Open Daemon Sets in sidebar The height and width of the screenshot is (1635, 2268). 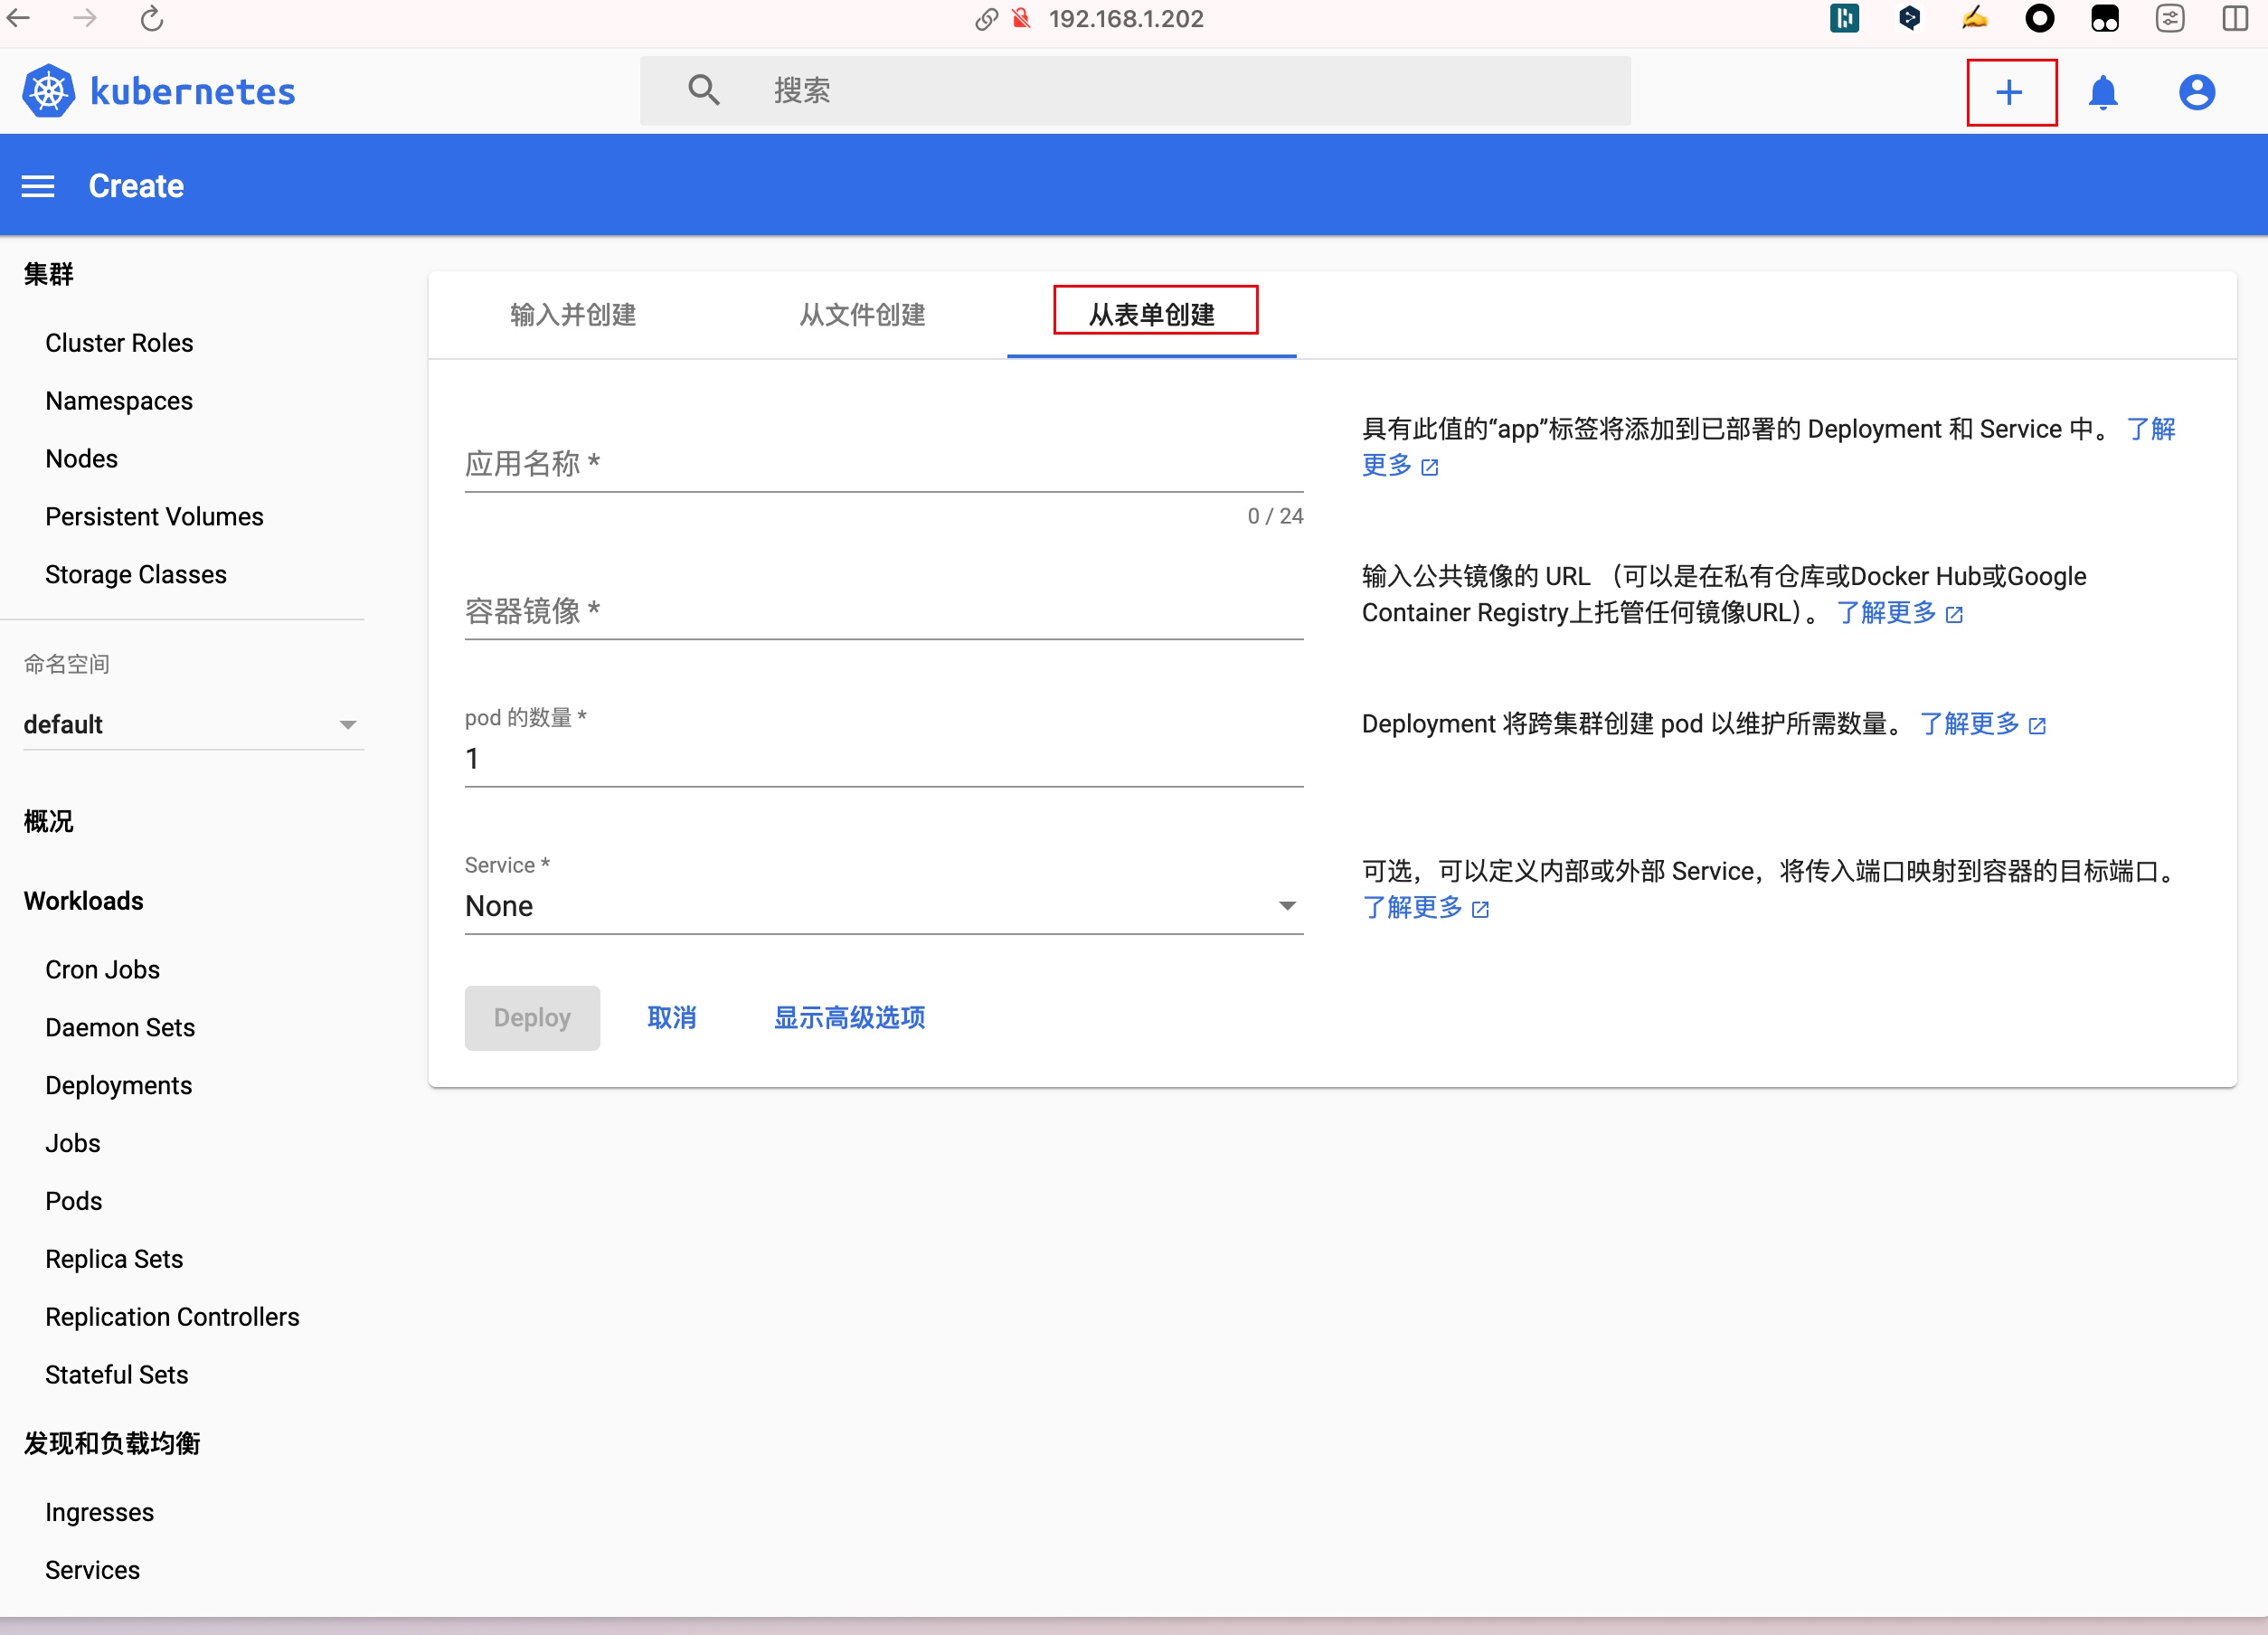120,1028
